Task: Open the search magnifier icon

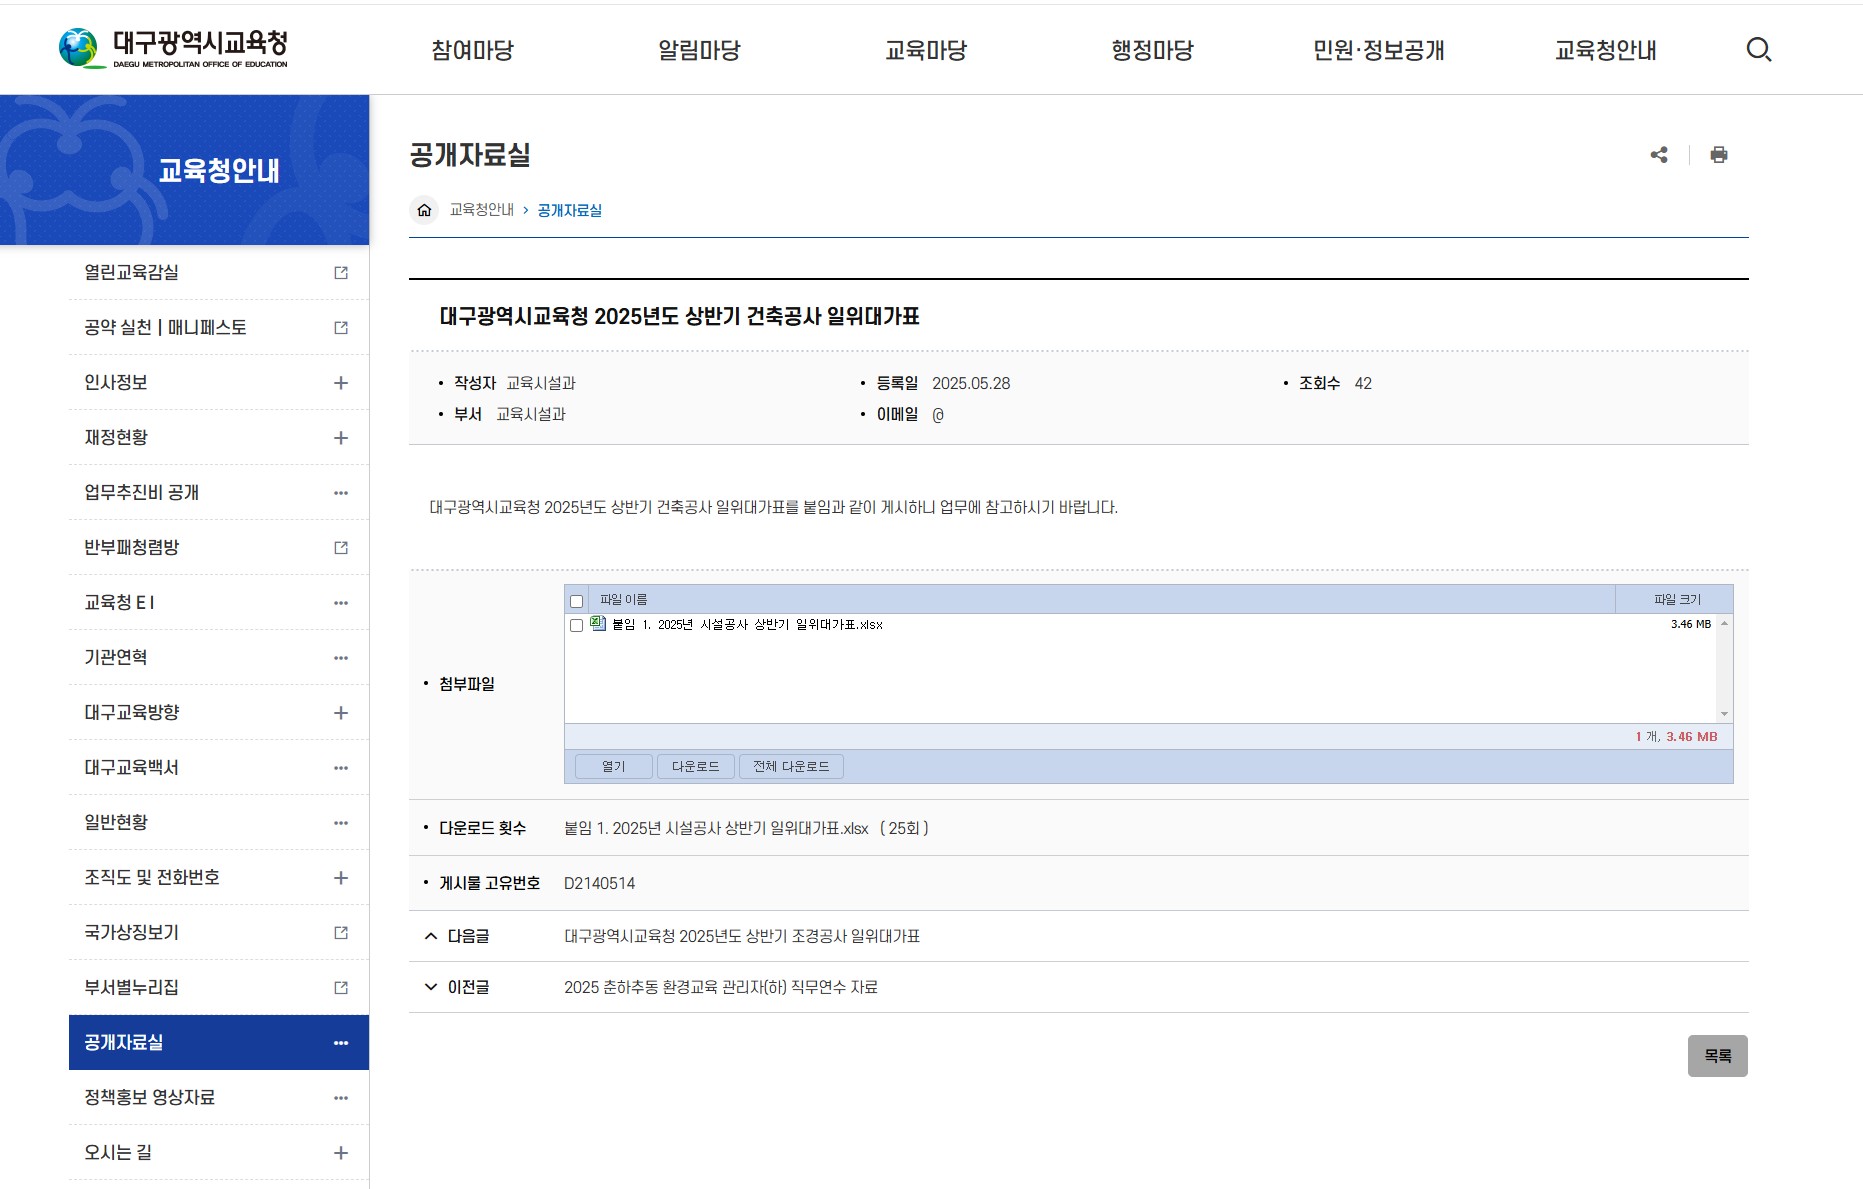Action: (x=1758, y=49)
